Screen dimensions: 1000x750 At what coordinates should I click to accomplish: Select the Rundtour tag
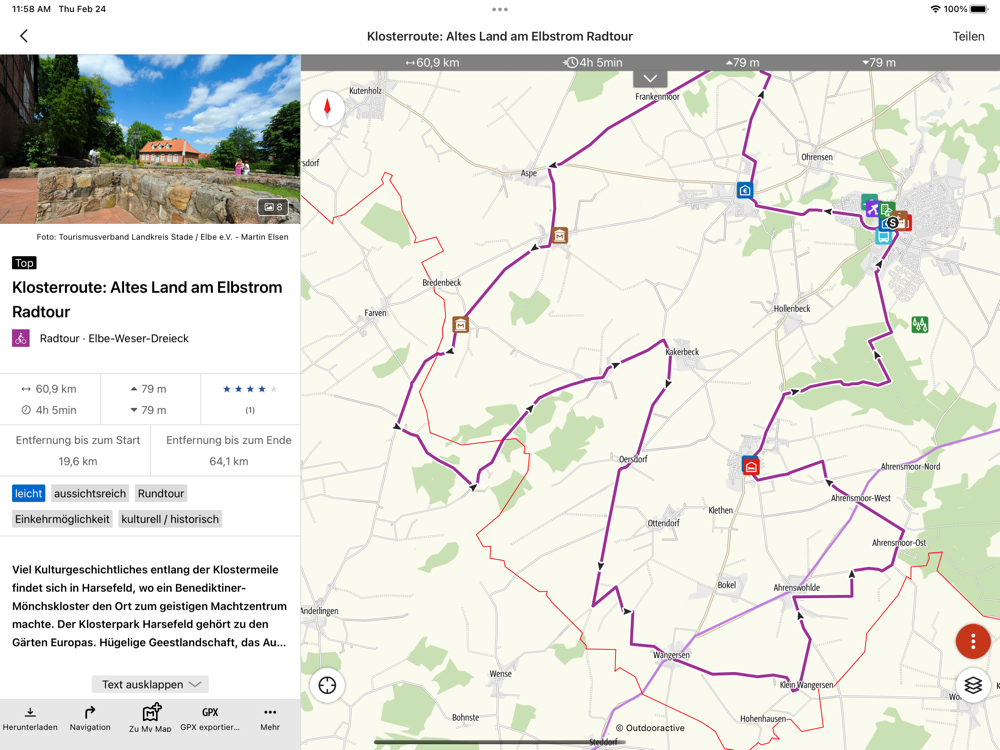click(161, 493)
